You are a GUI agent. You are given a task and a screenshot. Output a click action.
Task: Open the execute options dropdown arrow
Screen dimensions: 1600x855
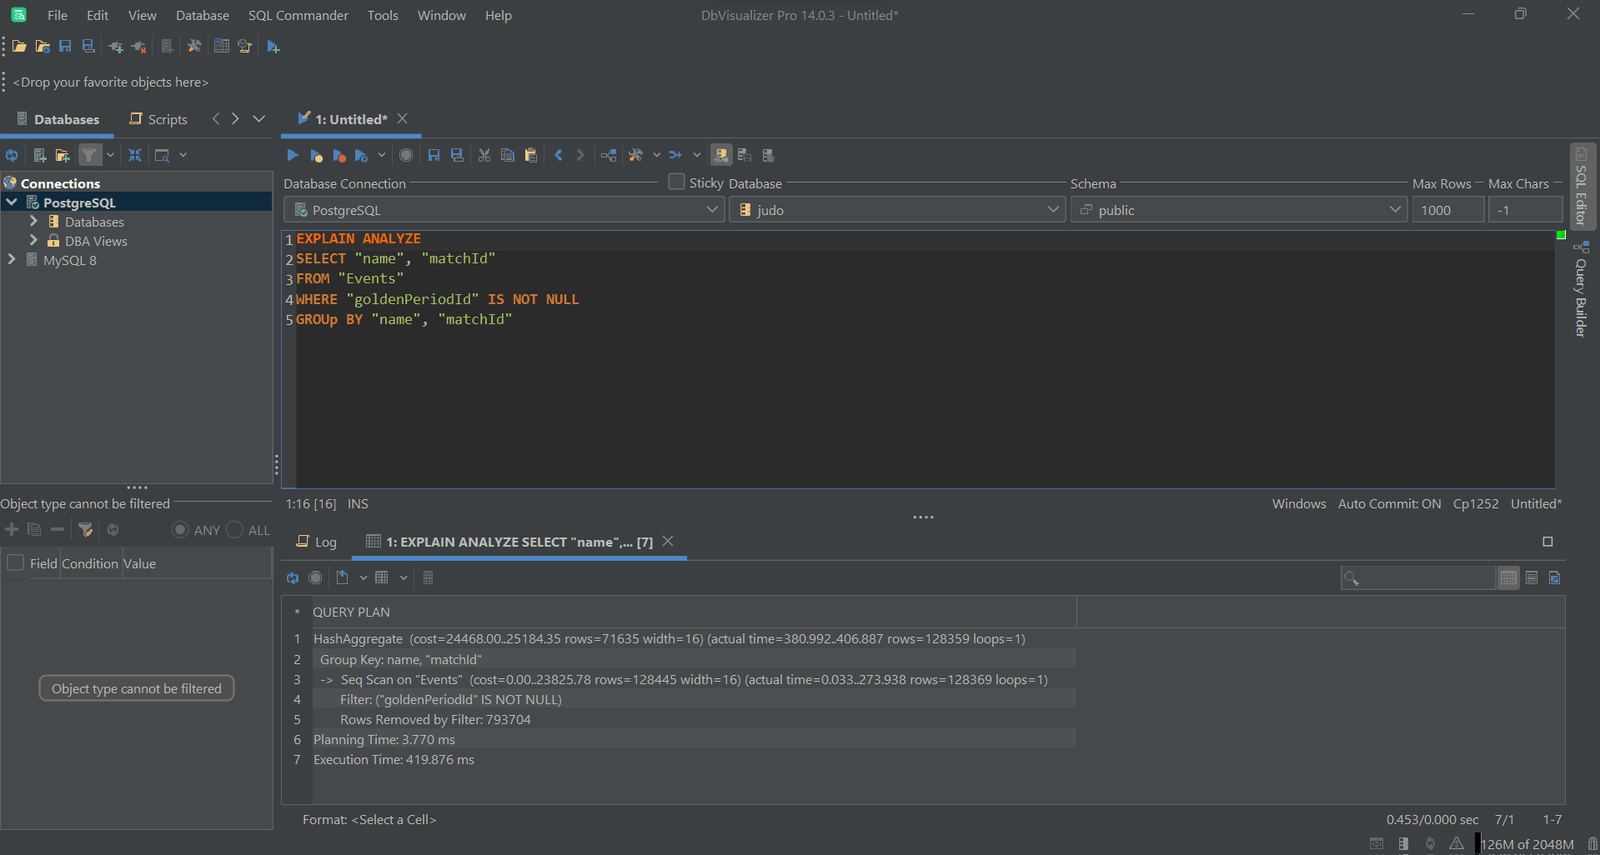coord(381,155)
